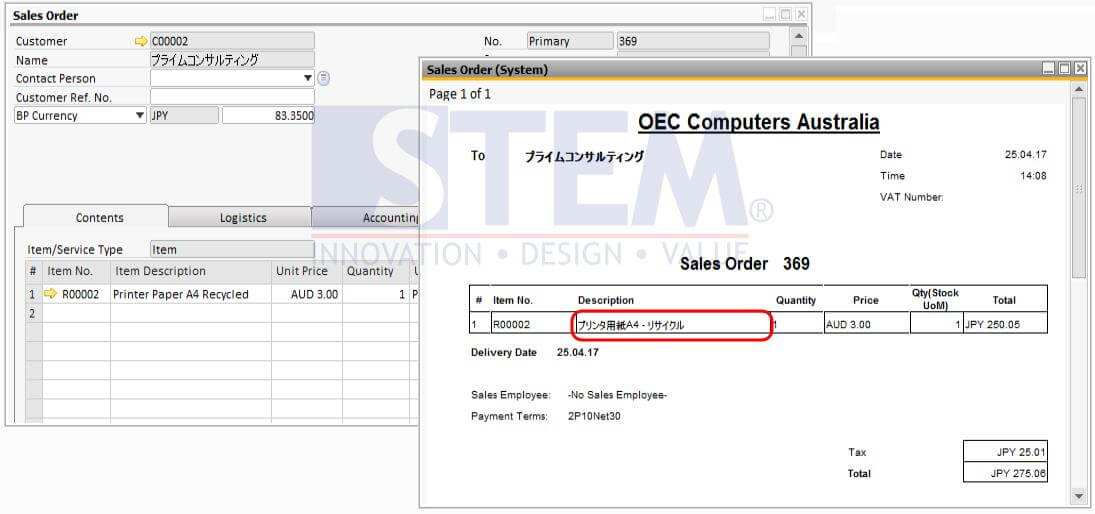Viewport: 1095px width, 514px height.
Task: Maximize the background Sales Order window
Action: click(x=786, y=14)
